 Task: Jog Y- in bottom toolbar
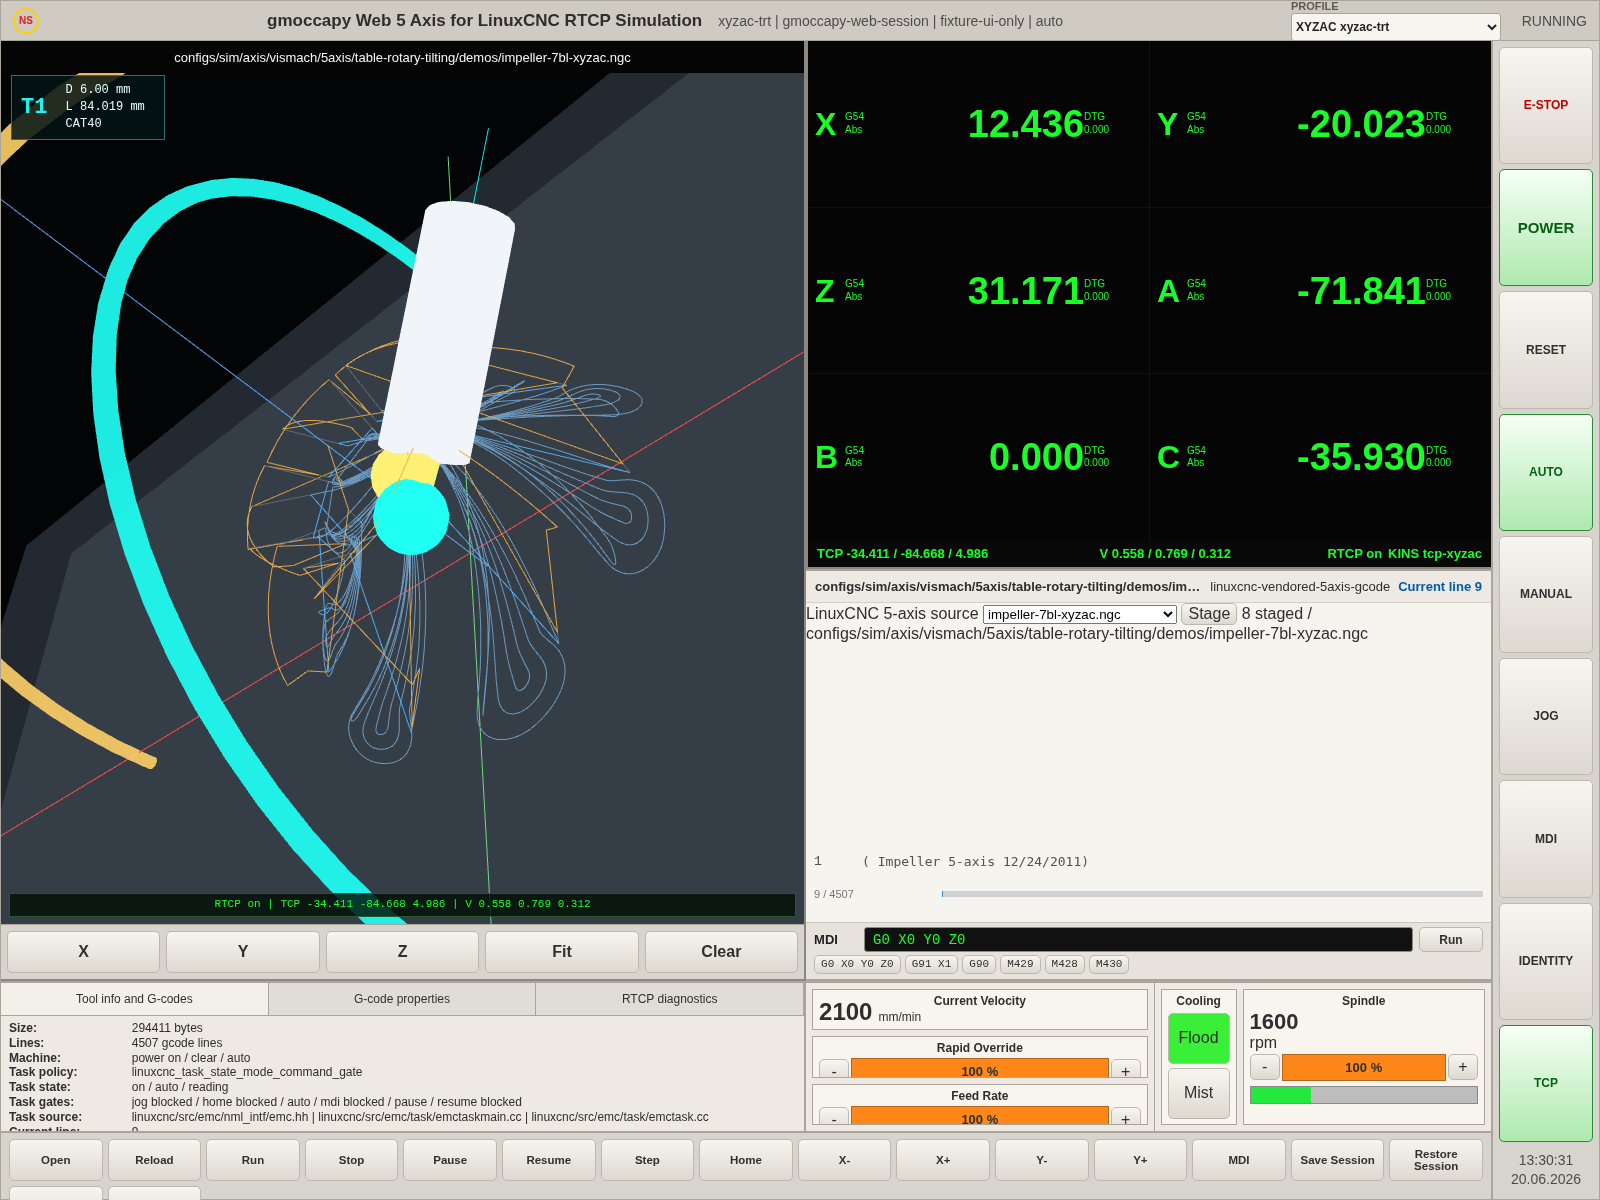tap(1041, 1160)
